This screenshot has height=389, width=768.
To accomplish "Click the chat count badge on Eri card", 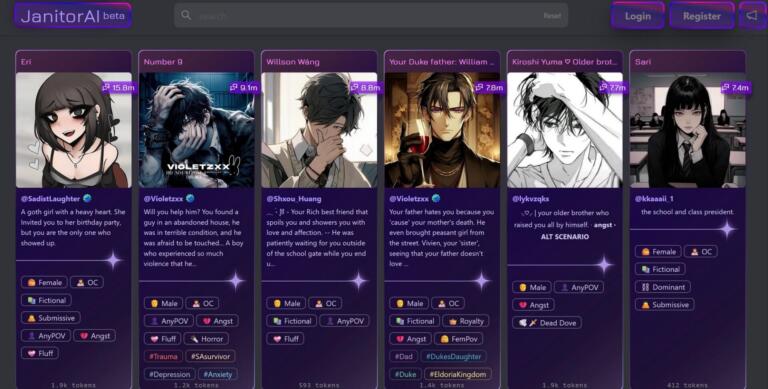I will click(x=119, y=88).
